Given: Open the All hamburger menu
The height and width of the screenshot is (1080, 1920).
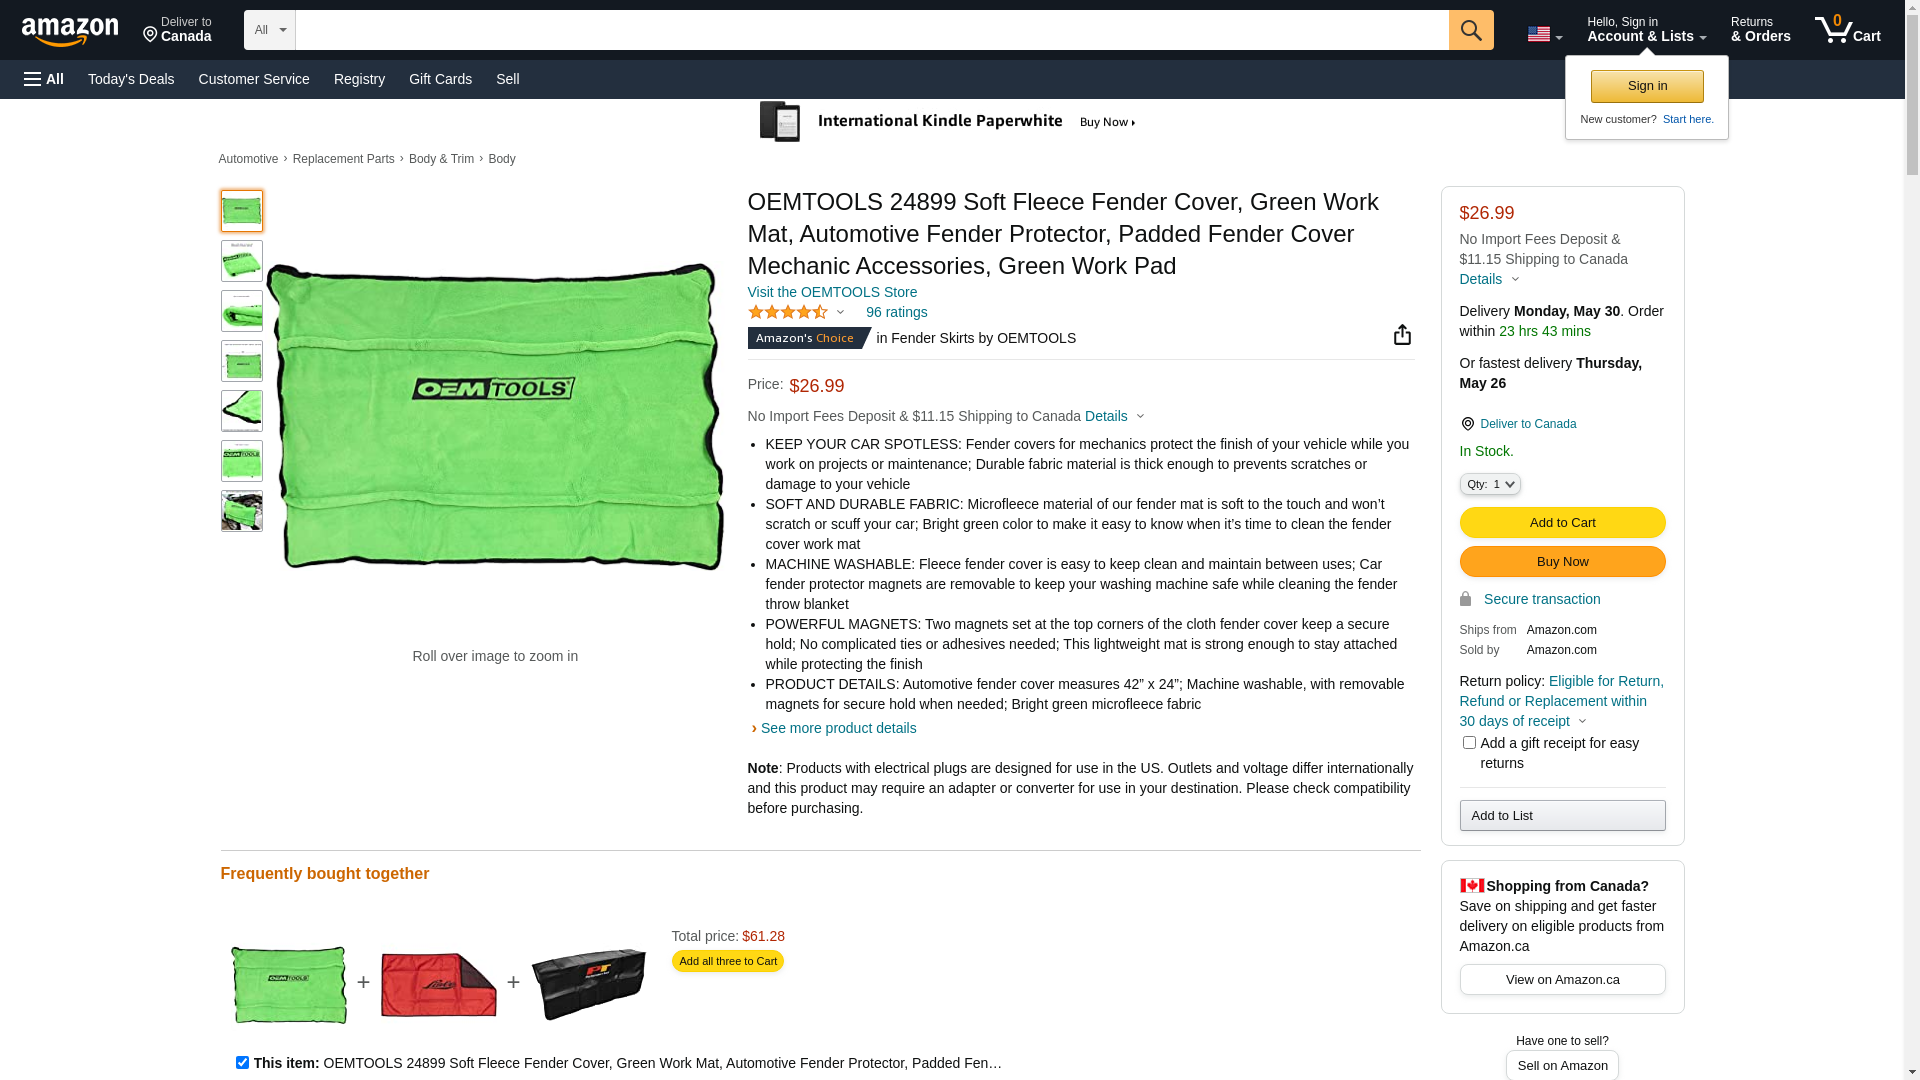Looking at the screenshot, I should [x=44, y=79].
